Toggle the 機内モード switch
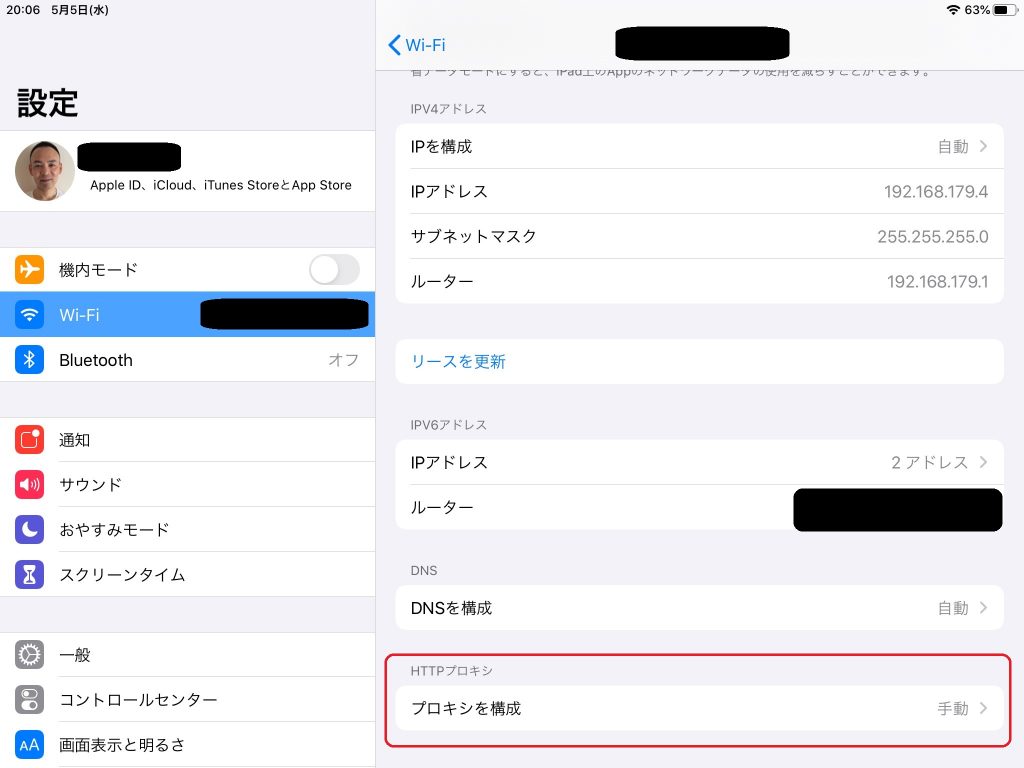 [x=334, y=270]
